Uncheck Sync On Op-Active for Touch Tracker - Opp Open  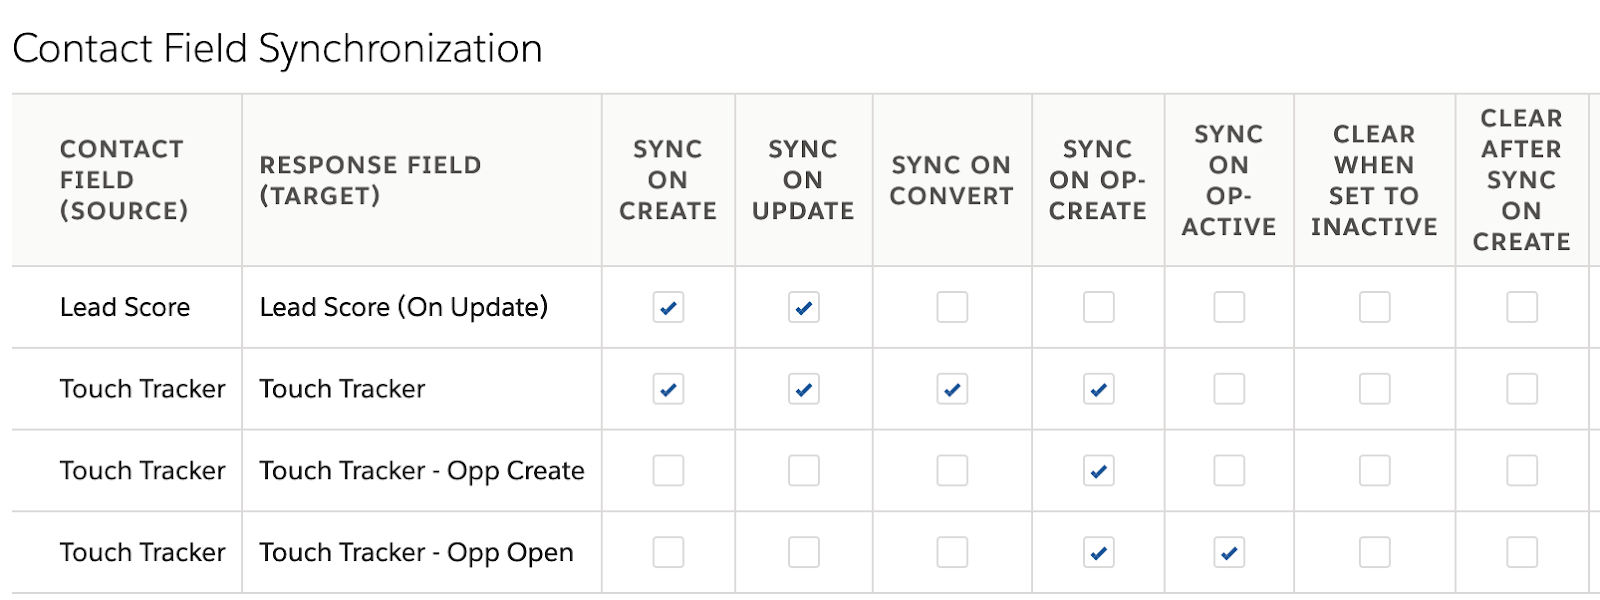coord(1229,553)
